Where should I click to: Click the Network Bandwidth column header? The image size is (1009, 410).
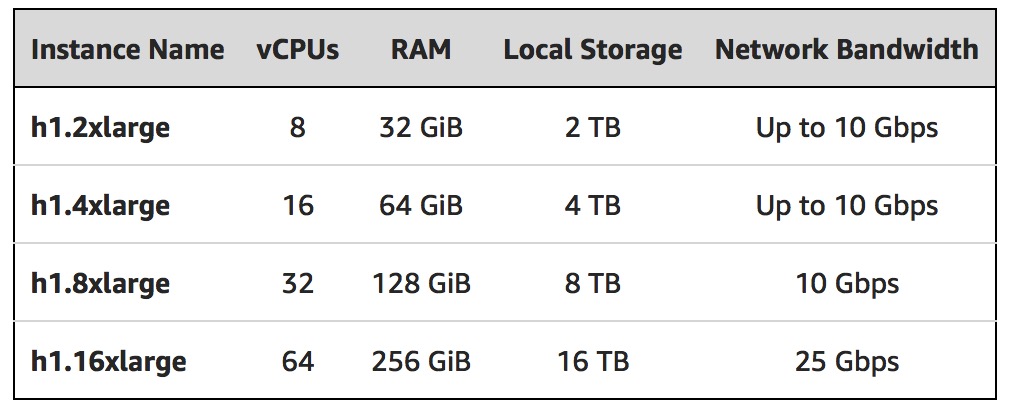click(x=847, y=50)
